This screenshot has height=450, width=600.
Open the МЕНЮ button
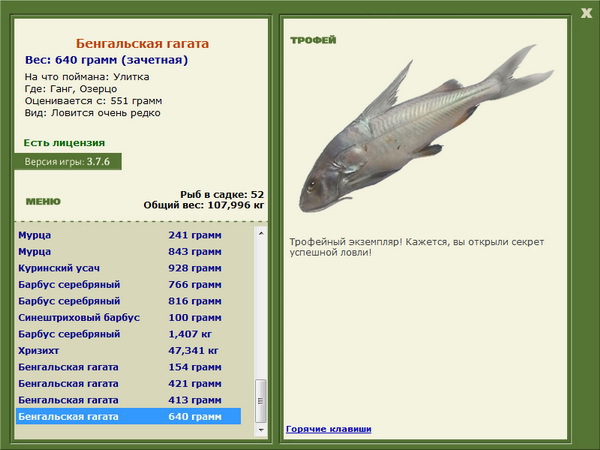click(43, 201)
